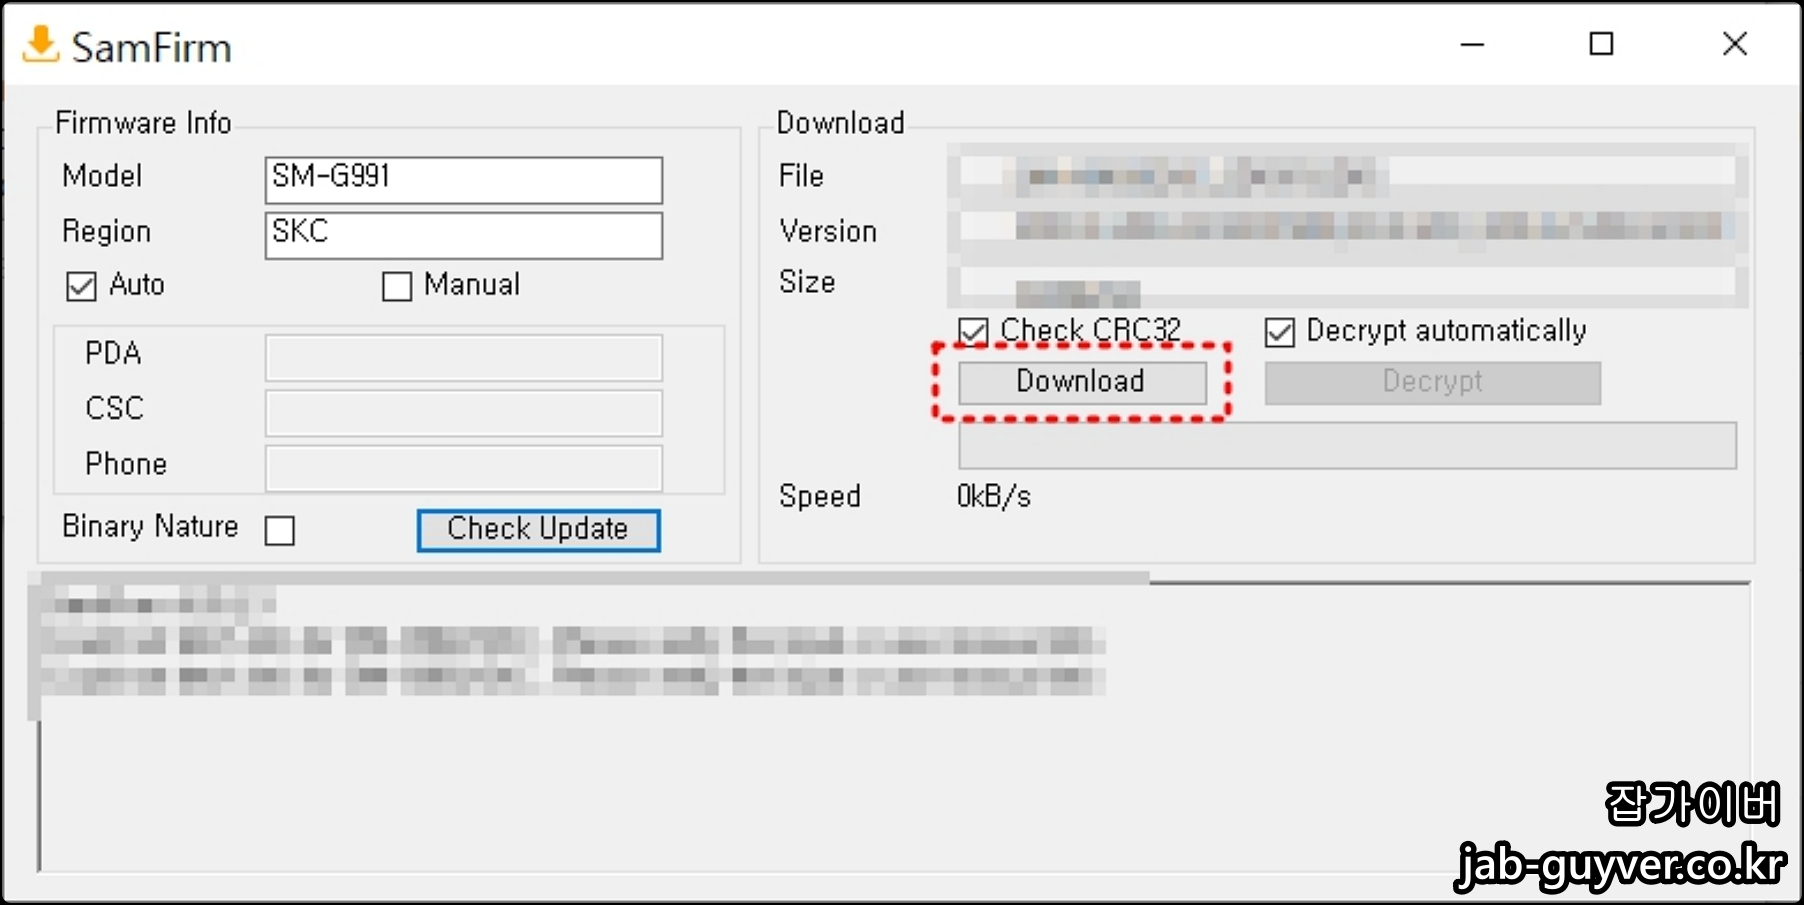Click the Binary Nature label
Image resolution: width=1804 pixels, height=905 pixels.
point(150,527)
